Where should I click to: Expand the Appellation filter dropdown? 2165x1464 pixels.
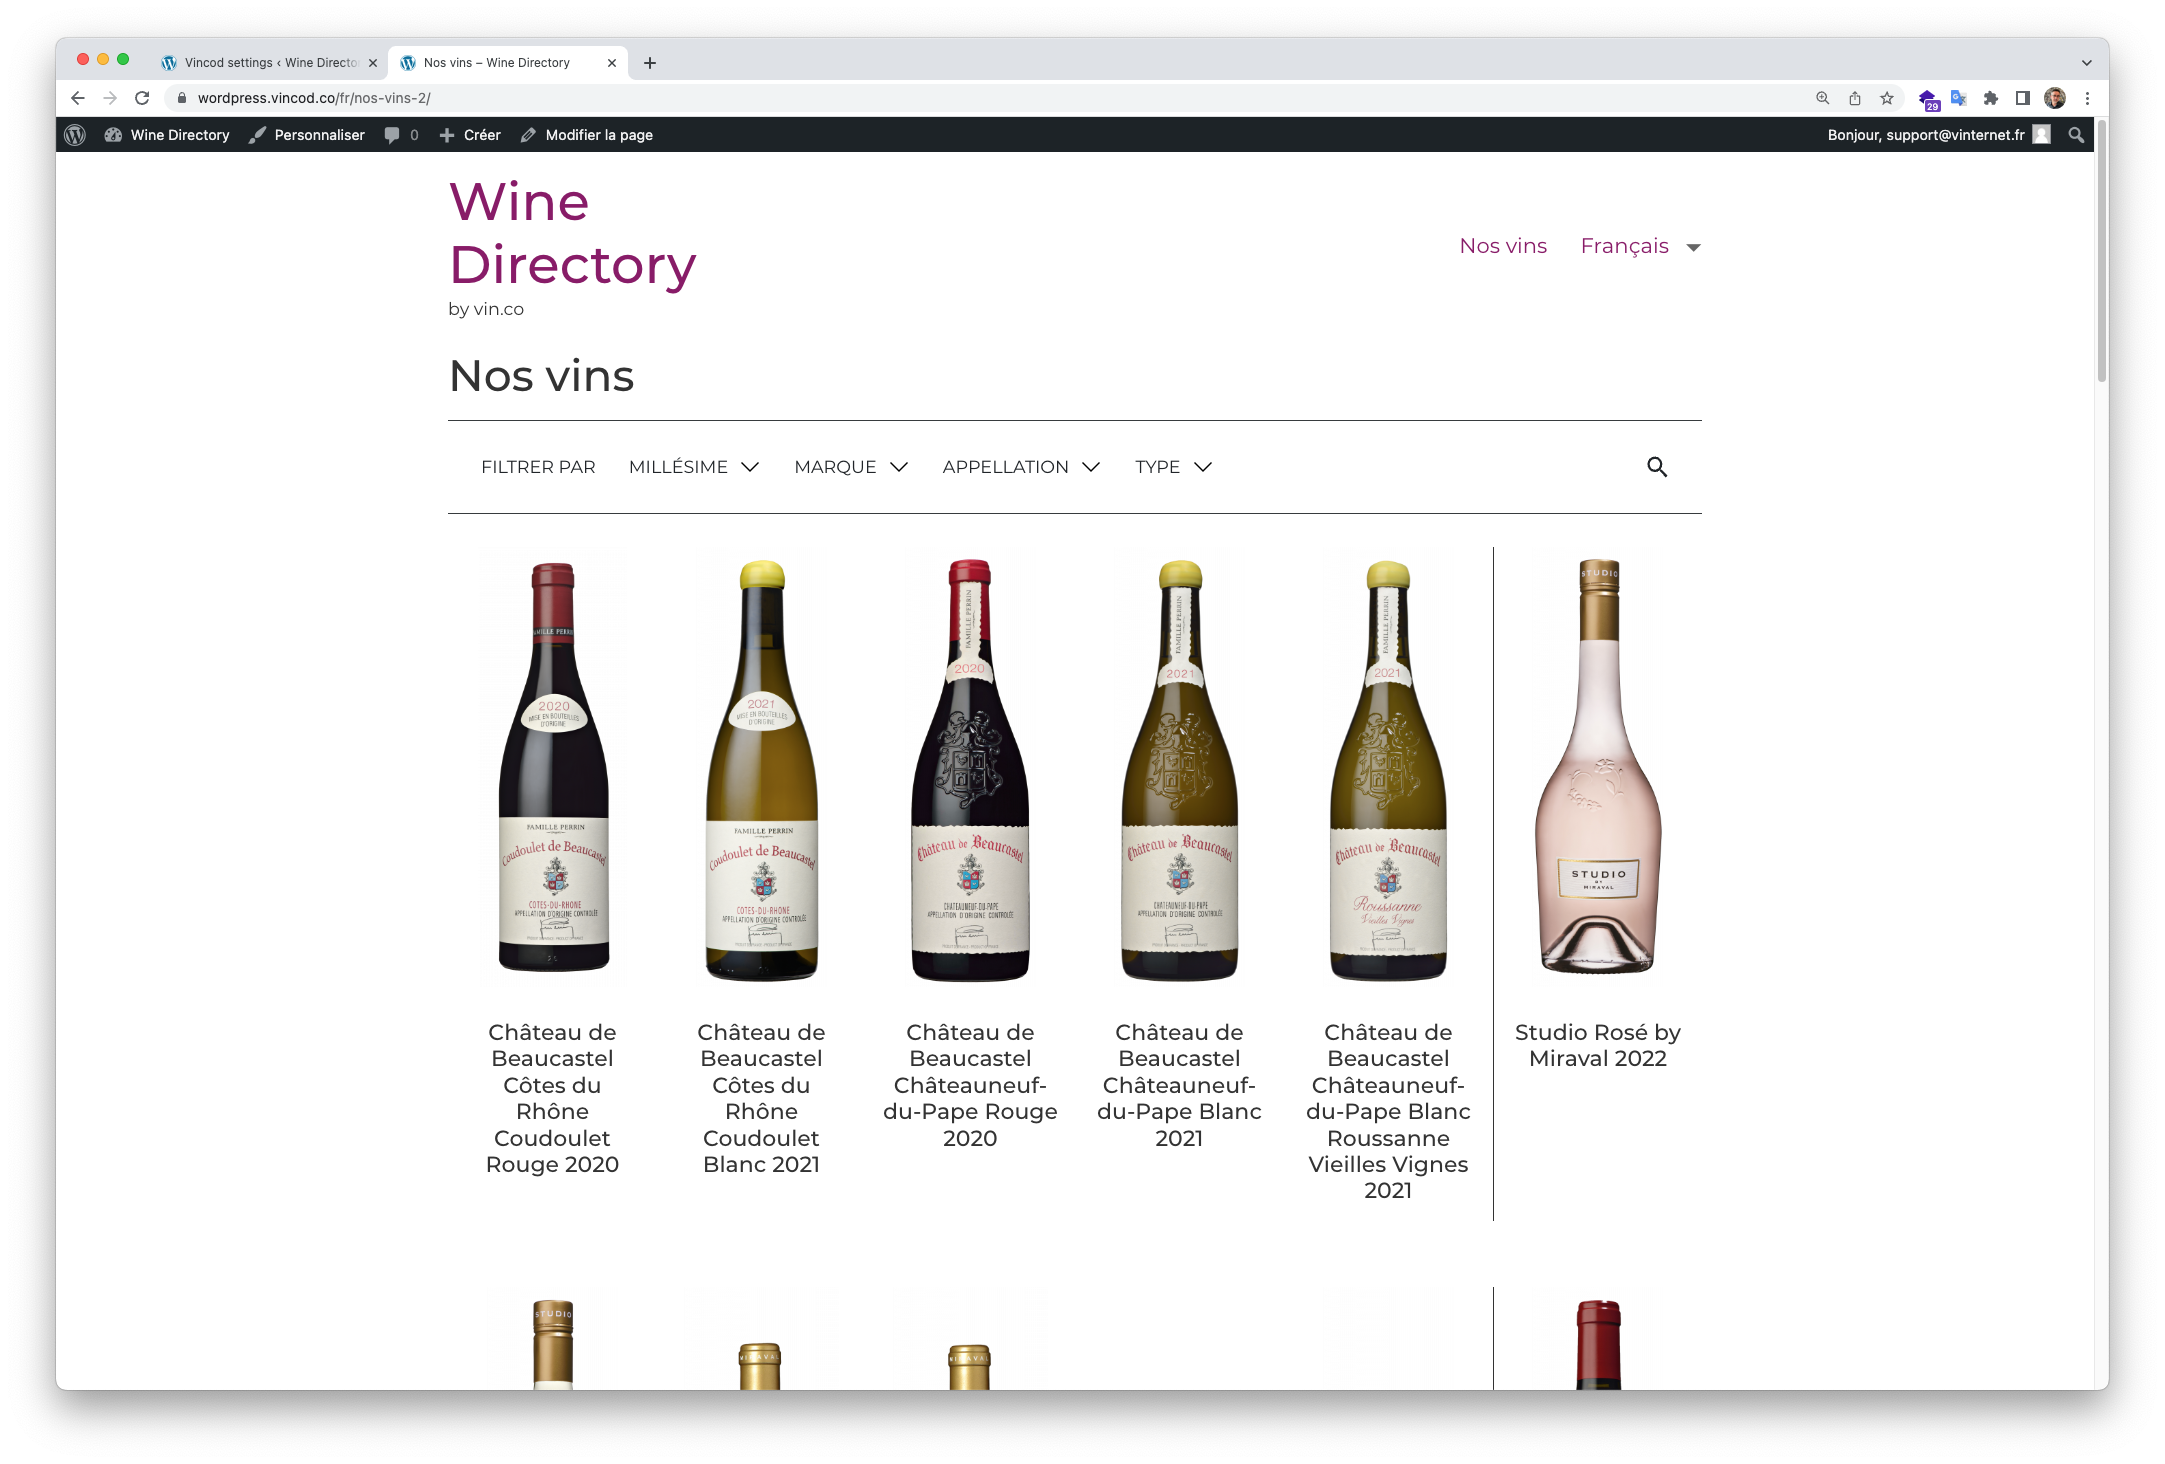[x=1021, y=467]
